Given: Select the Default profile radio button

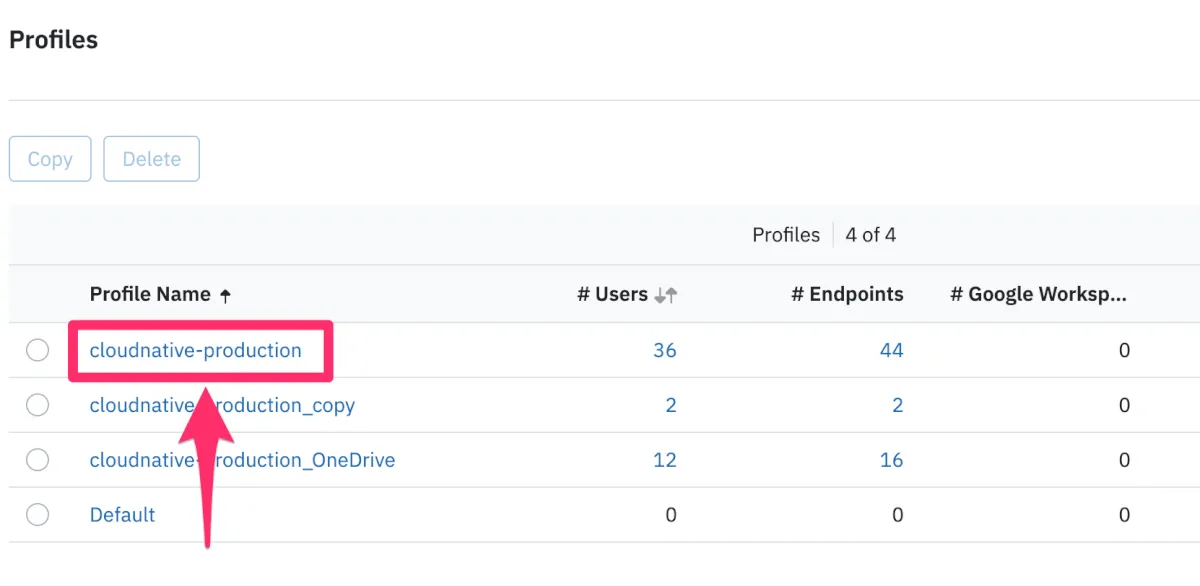Looking at the screenshot, I should click(x=37, y=515).
